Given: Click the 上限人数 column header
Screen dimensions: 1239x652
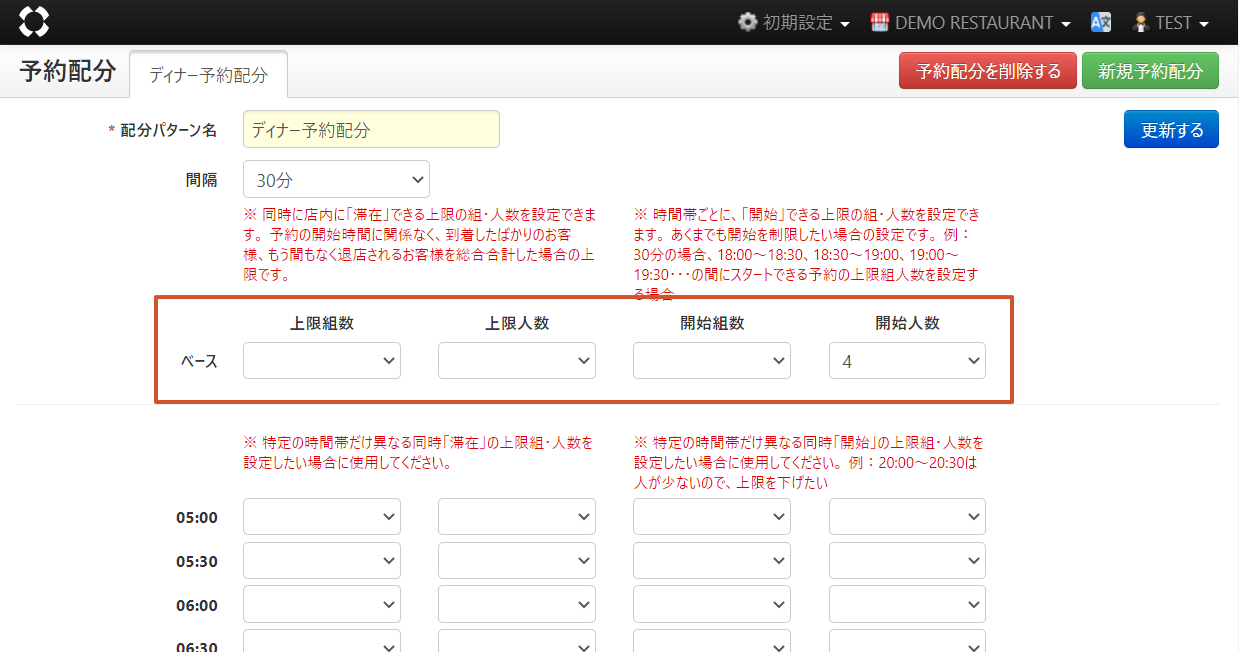Looking at the screenshot, I should [x=517, y=323].
